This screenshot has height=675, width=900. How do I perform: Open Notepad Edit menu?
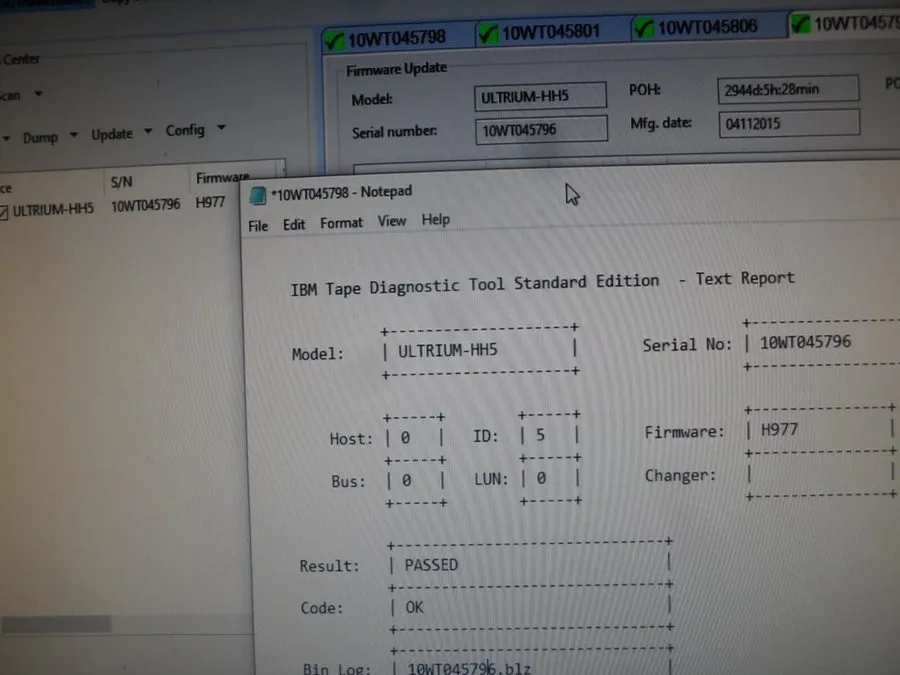pyautogui.click(x=294, y=224)
